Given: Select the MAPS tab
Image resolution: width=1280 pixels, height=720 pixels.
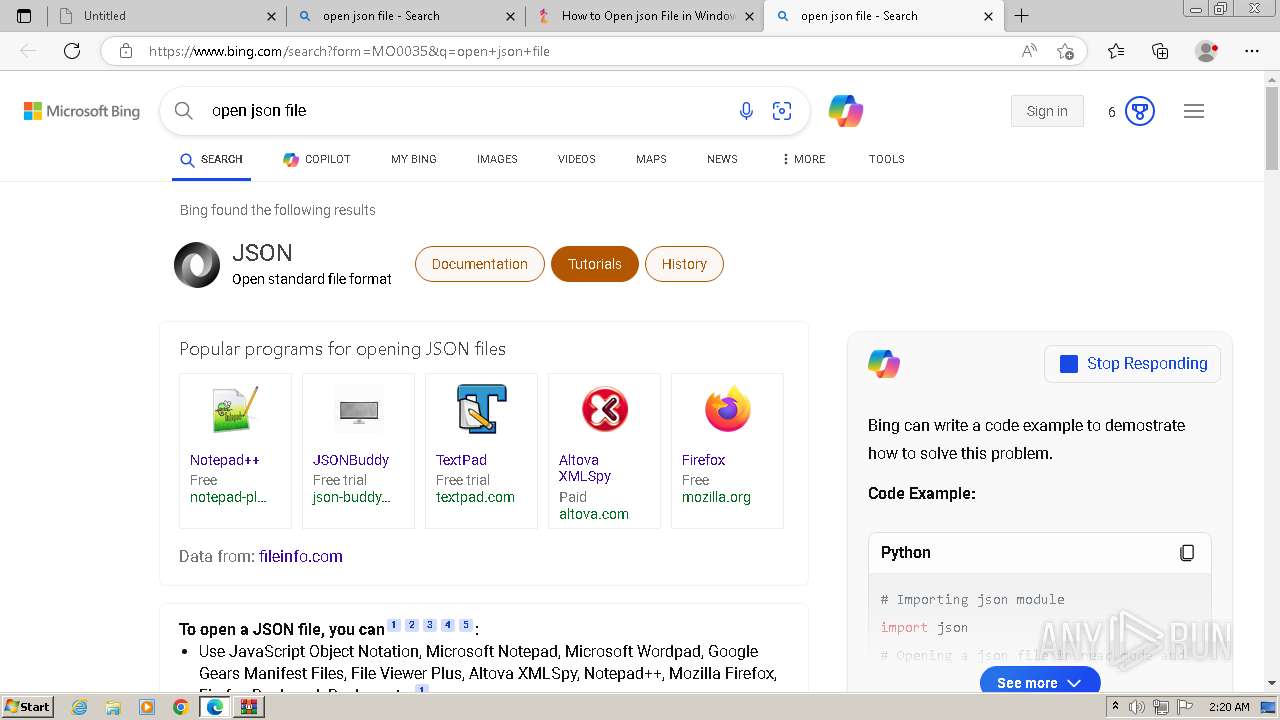Looking at the screenshot, I should [651, 159].
